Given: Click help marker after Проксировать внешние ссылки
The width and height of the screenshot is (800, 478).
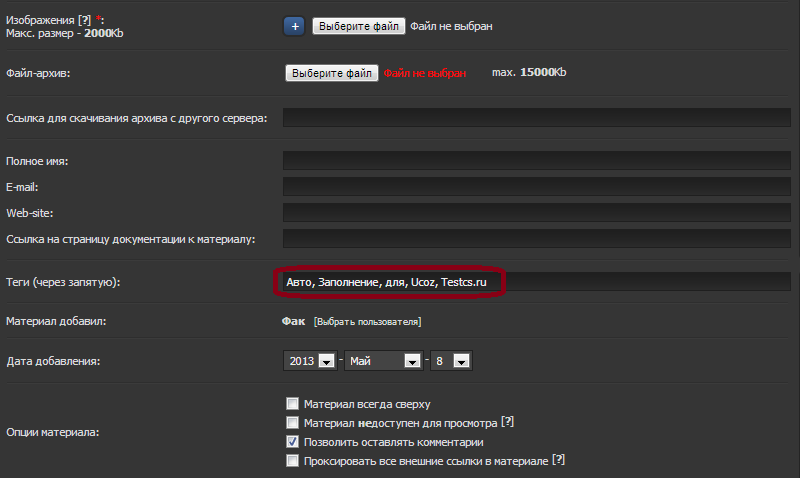Looking at the screenshot, I should (559, 460).
